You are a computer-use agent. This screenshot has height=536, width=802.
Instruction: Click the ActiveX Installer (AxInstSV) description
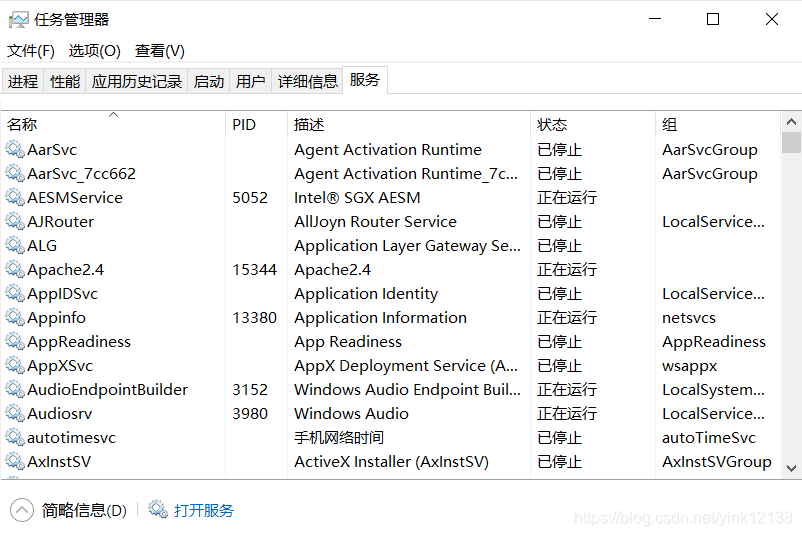(x=391, y=462)
